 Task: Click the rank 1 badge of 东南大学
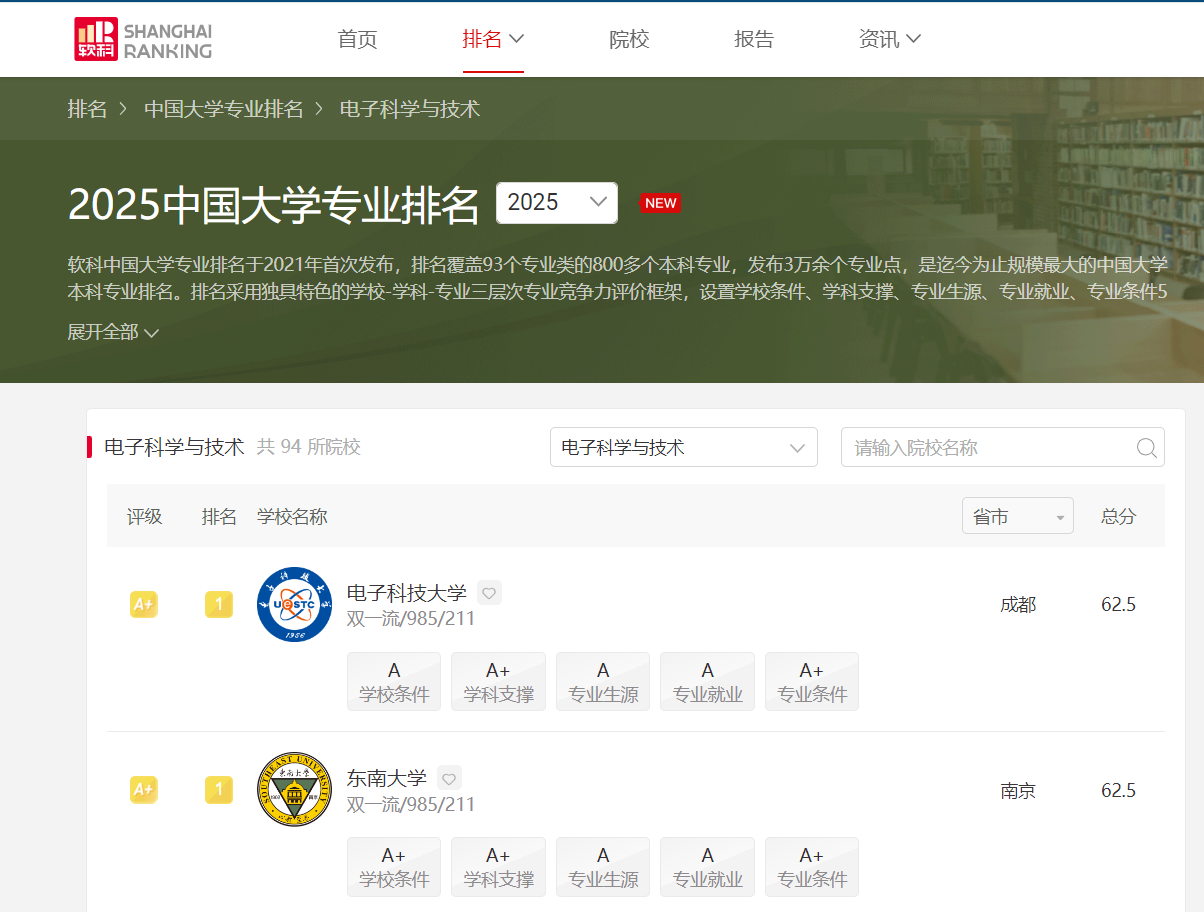click(x=219, y=790)
